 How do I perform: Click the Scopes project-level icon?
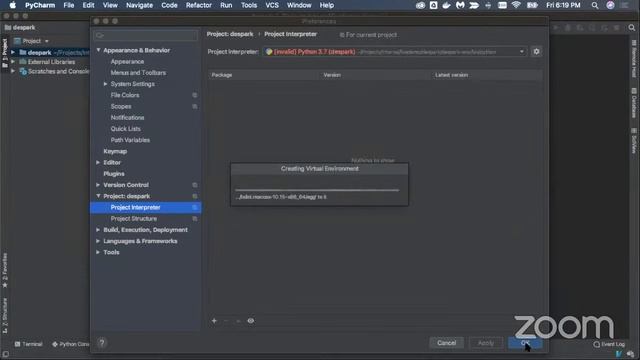coord(195,107)
